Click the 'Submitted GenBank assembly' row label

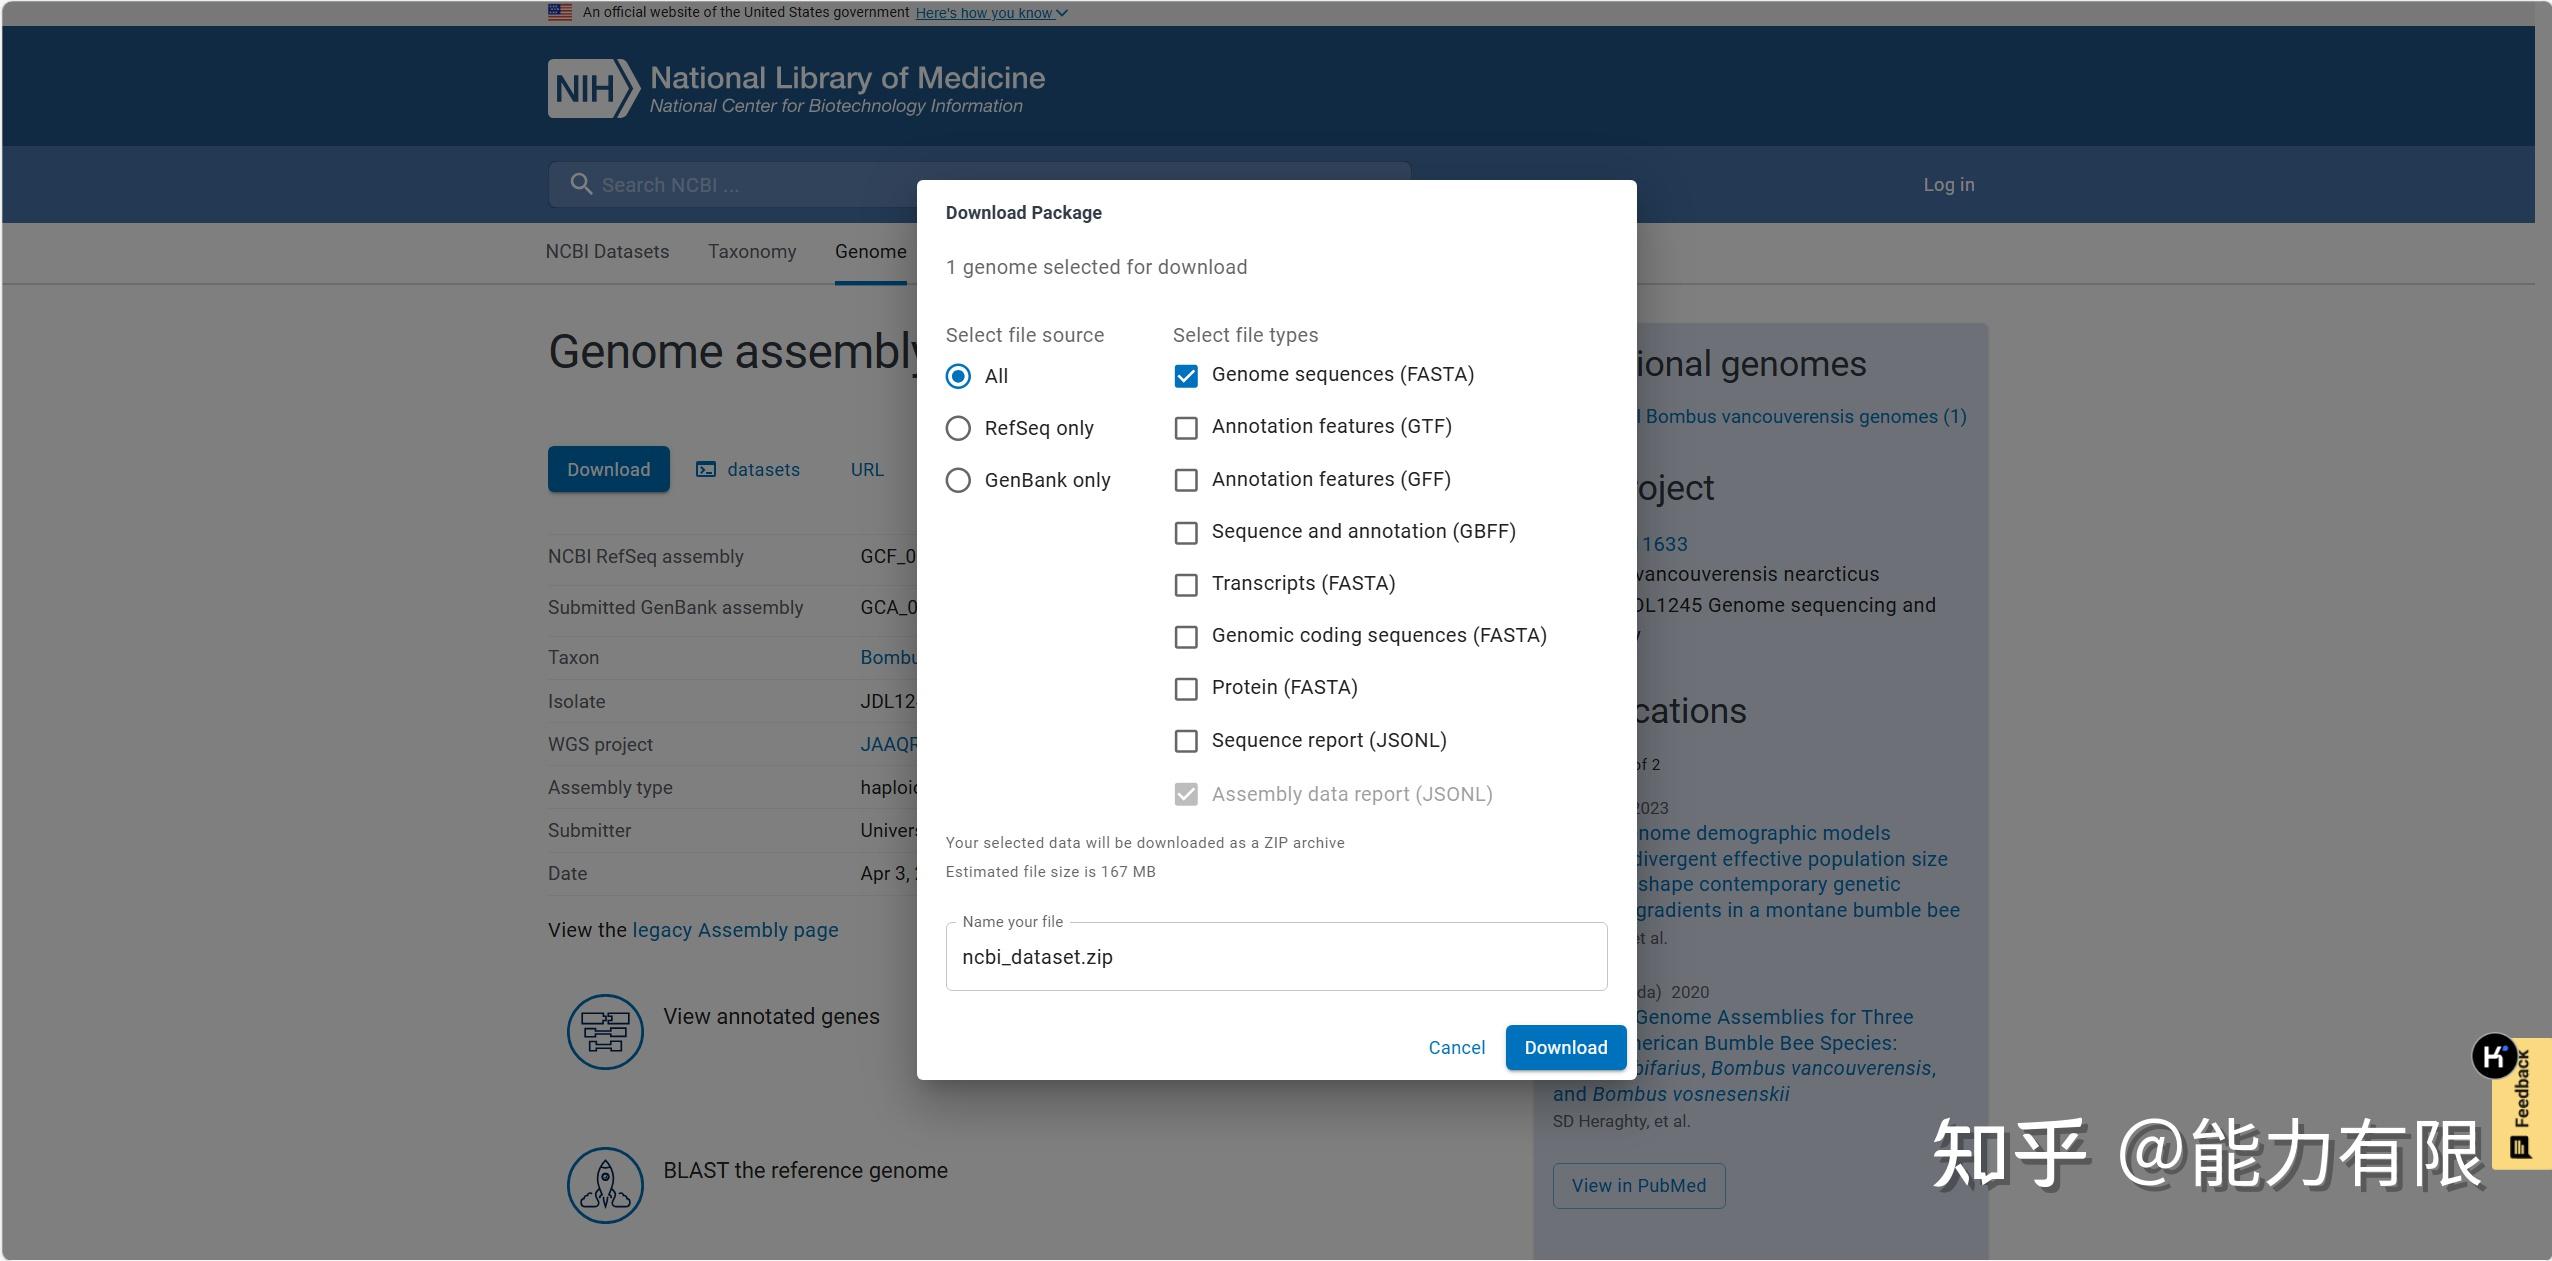click(x=675, y=607)
